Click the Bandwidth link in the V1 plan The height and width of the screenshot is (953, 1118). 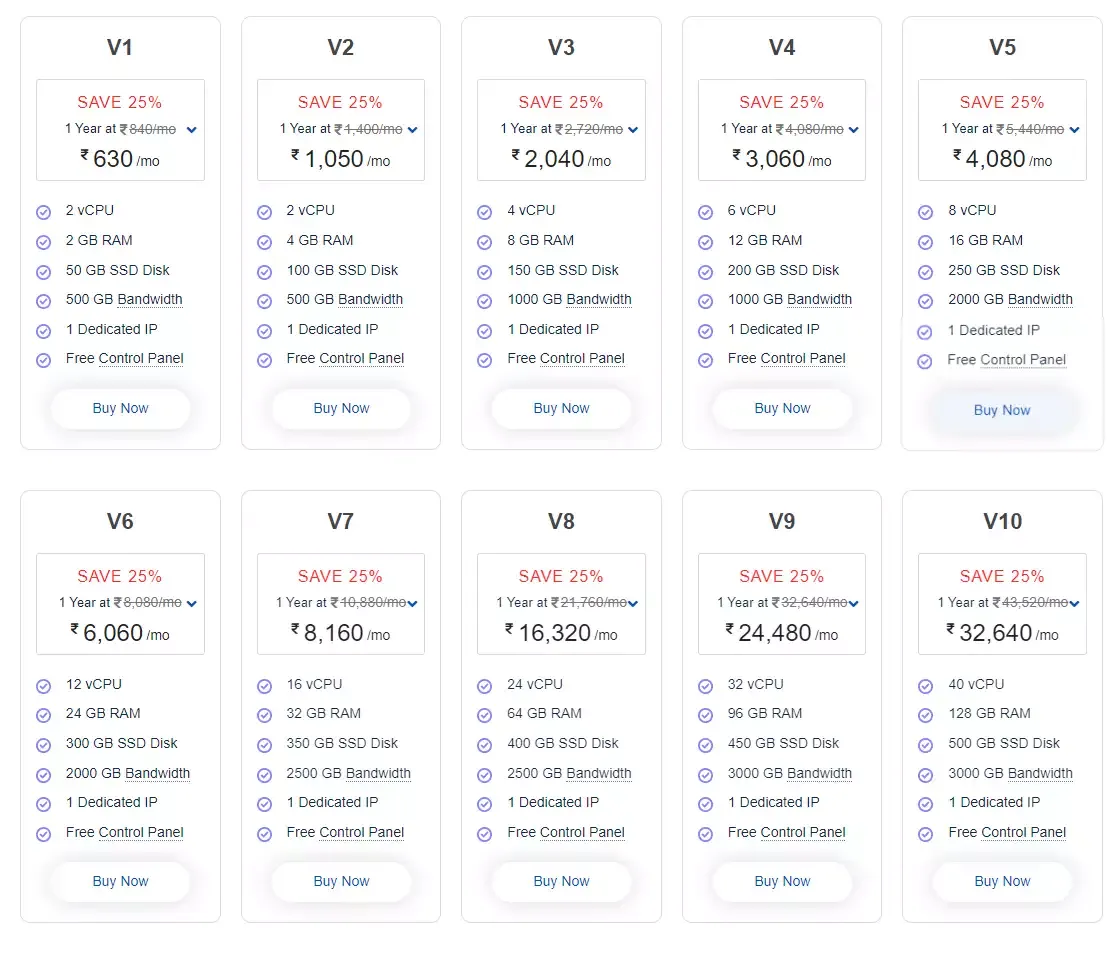150,299
